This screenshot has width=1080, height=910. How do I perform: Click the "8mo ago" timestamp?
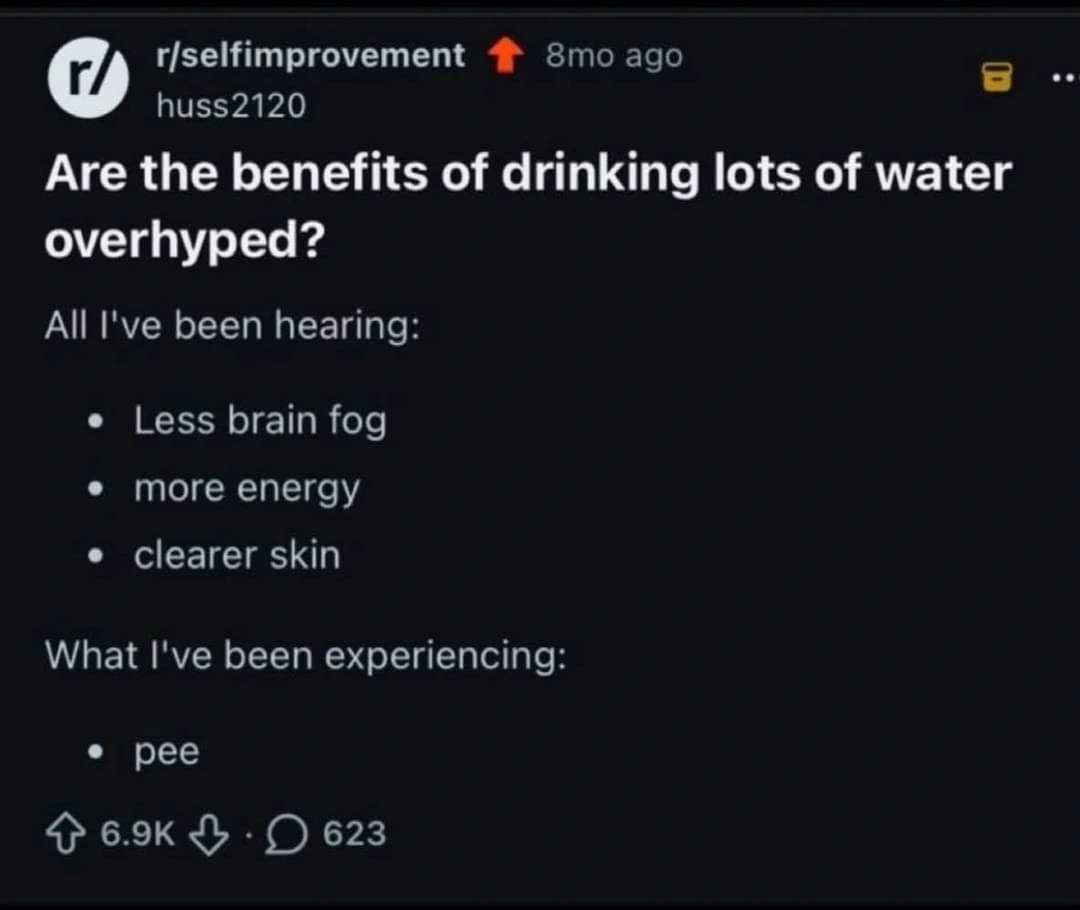coord(614,56)
